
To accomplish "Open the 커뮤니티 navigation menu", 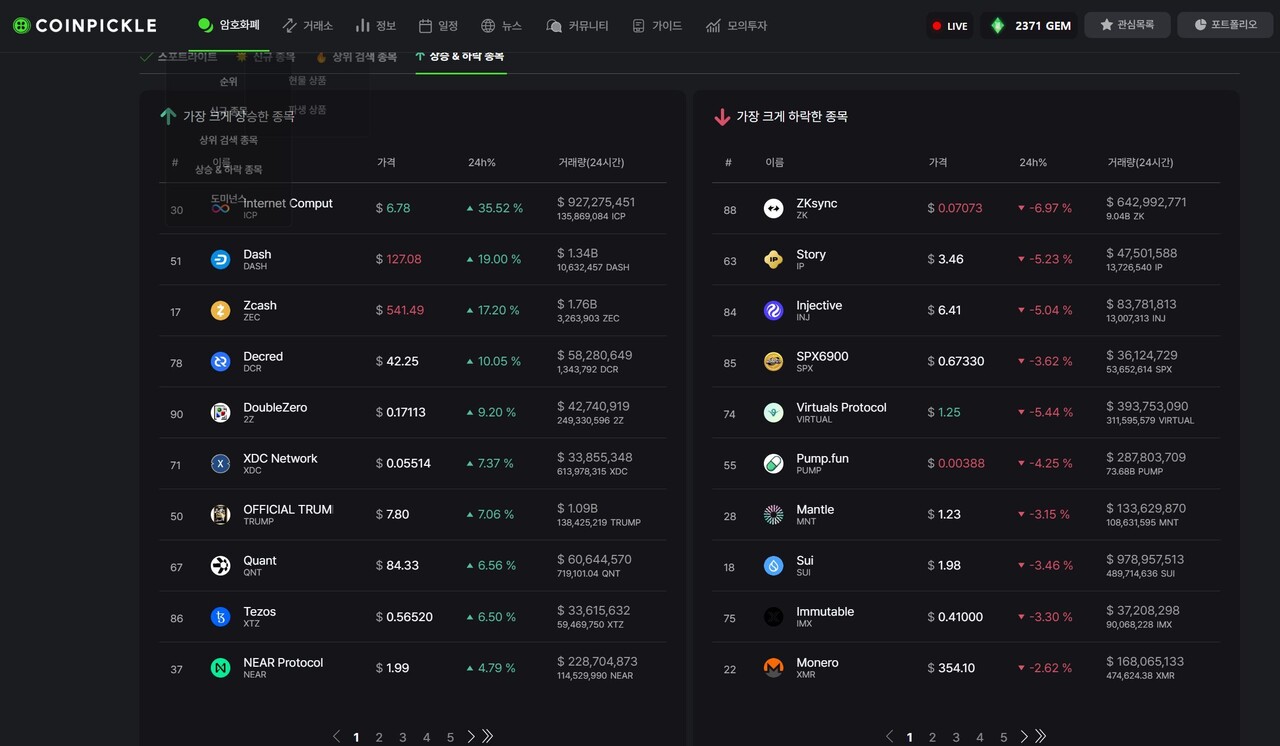I will [x=577, y=26].
